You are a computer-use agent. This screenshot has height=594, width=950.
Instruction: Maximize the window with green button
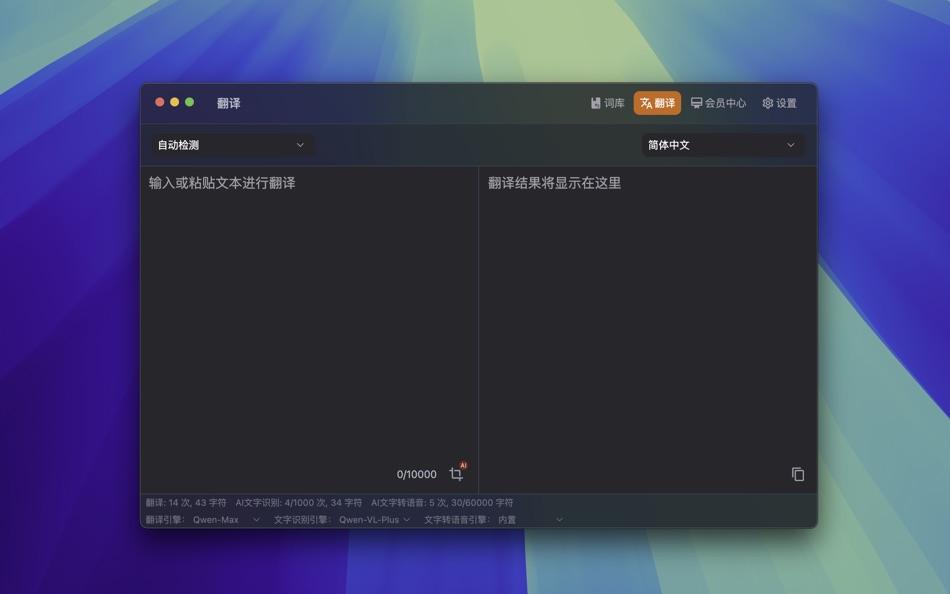pos(190,102)
